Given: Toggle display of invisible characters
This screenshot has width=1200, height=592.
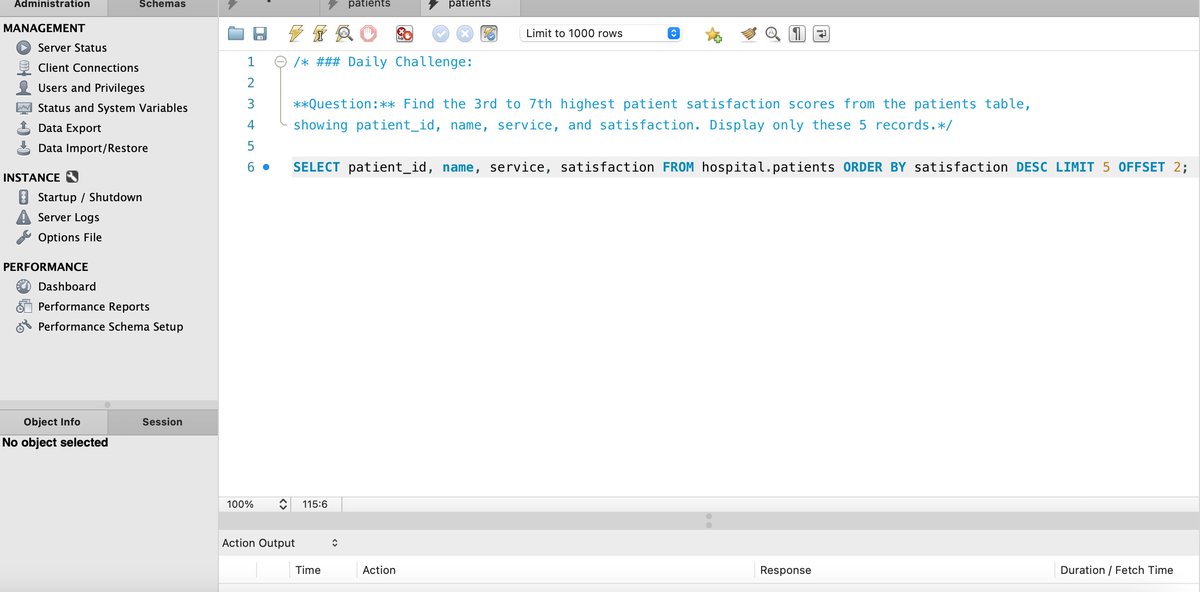Looking at the screenshot, I should click(x=796, y=33).
